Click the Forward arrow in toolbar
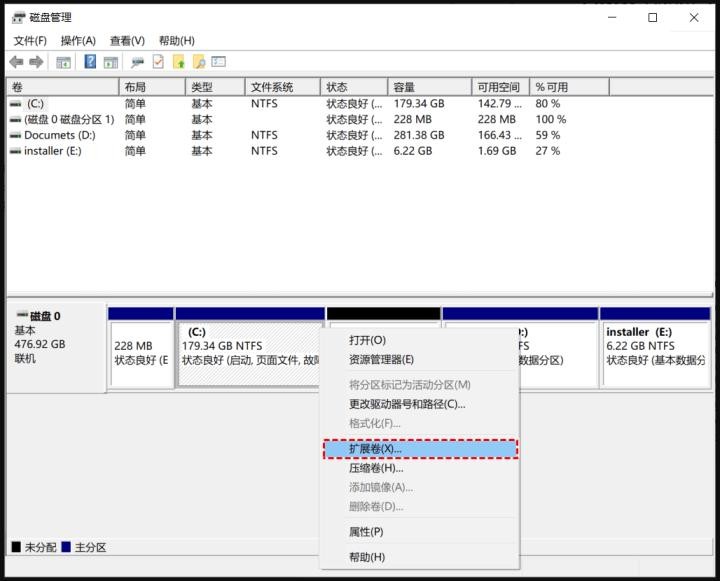The image size is (720, 581). pyautogui.click(x=36, y=62)
